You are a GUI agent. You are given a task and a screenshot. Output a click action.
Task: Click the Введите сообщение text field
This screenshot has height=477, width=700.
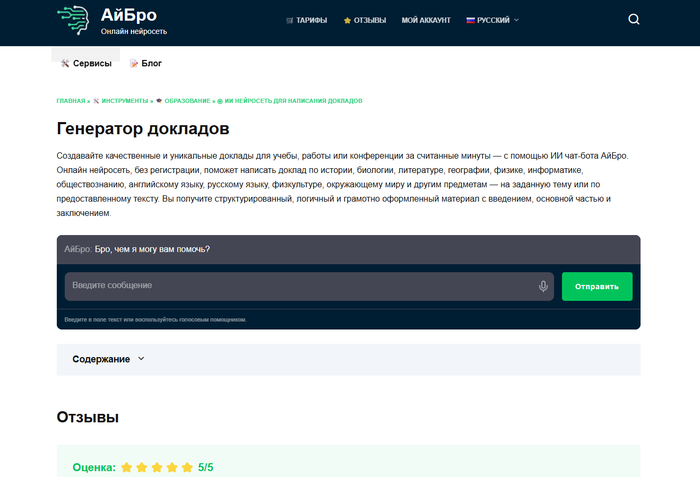[300, 286]
